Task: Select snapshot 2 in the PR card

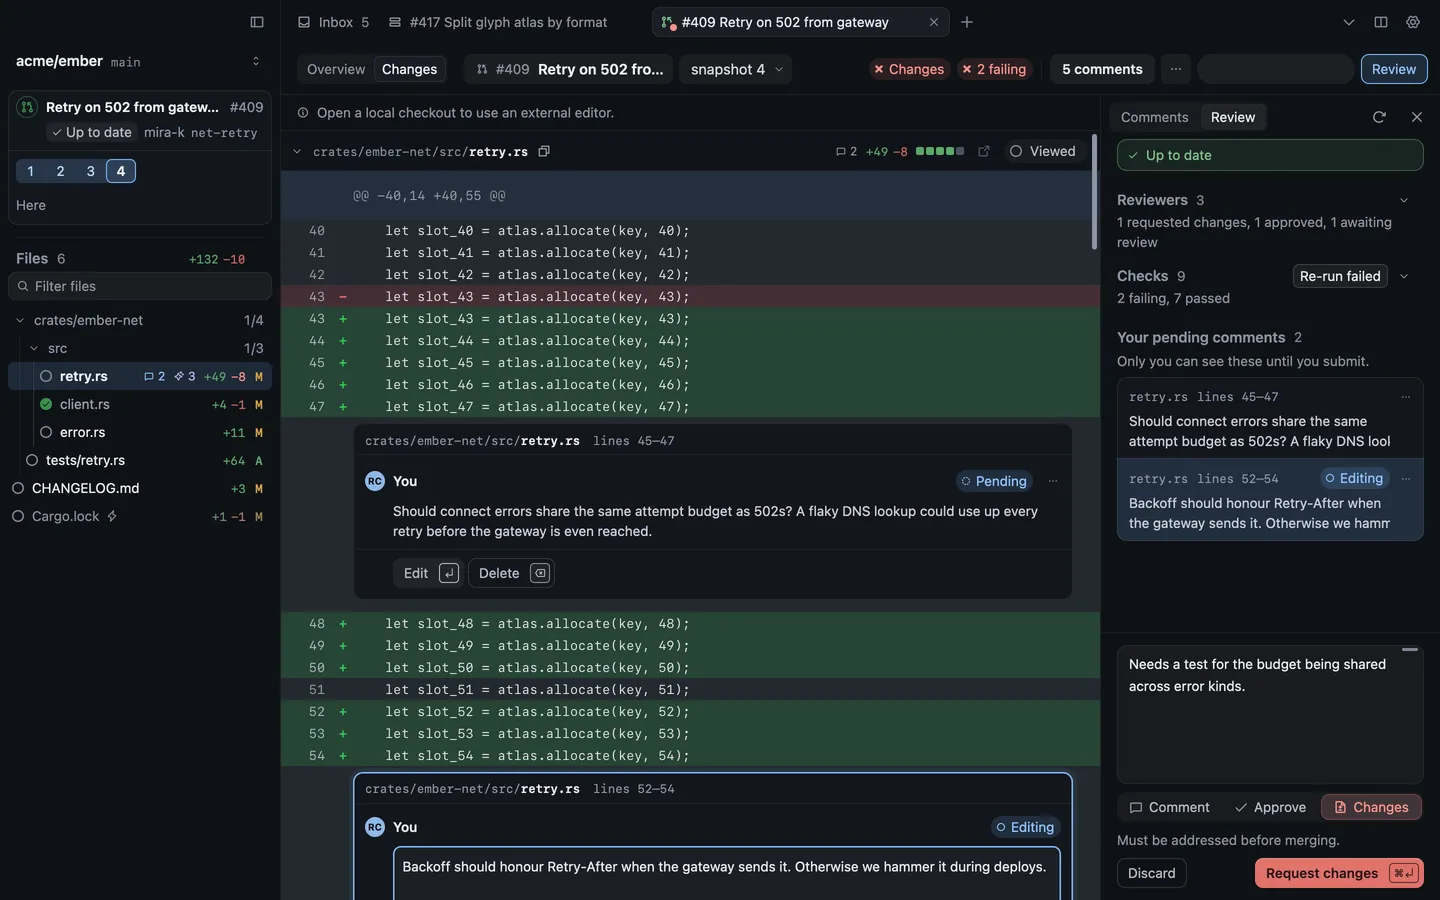Action: pyautogui.click(x=61, y=171)
